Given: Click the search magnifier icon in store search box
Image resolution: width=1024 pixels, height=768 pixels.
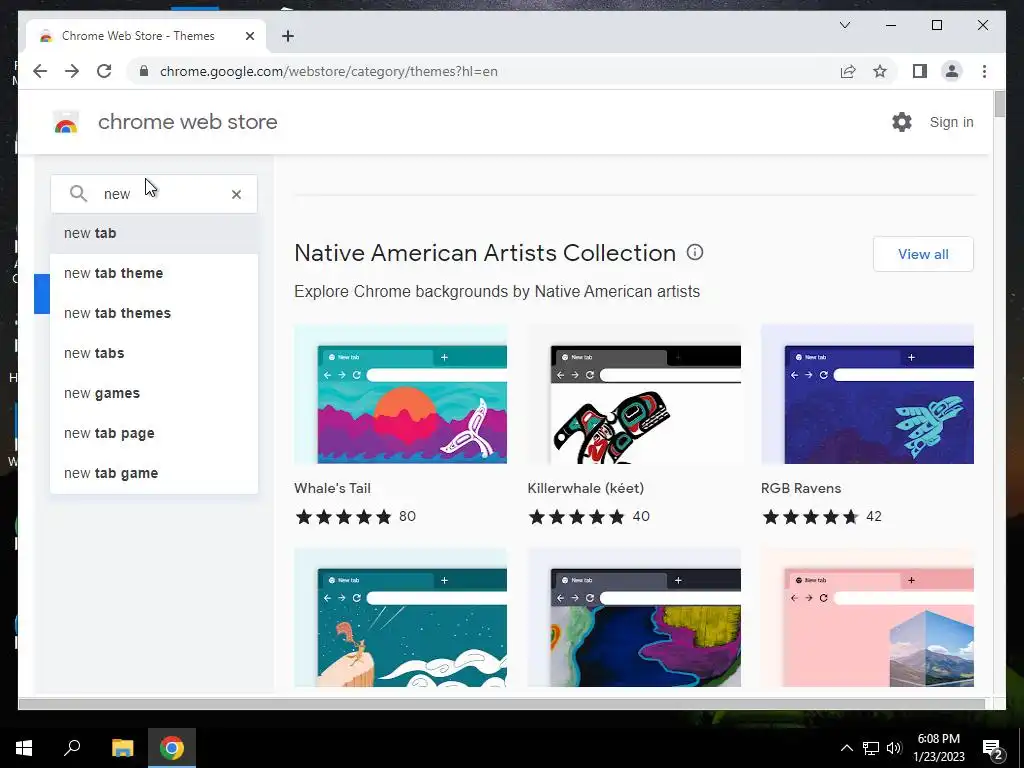Looking at the screenshot, I should click(x=78, y=194).
